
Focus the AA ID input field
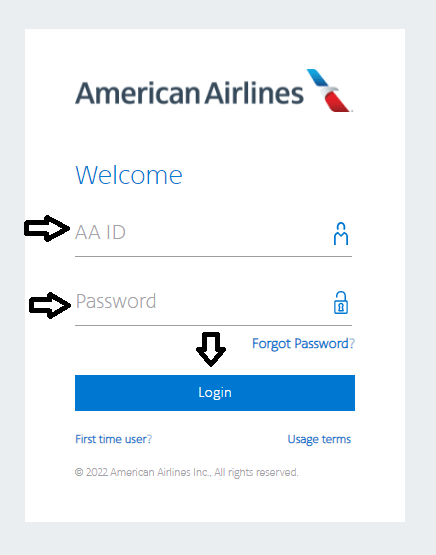pos(213,233)
